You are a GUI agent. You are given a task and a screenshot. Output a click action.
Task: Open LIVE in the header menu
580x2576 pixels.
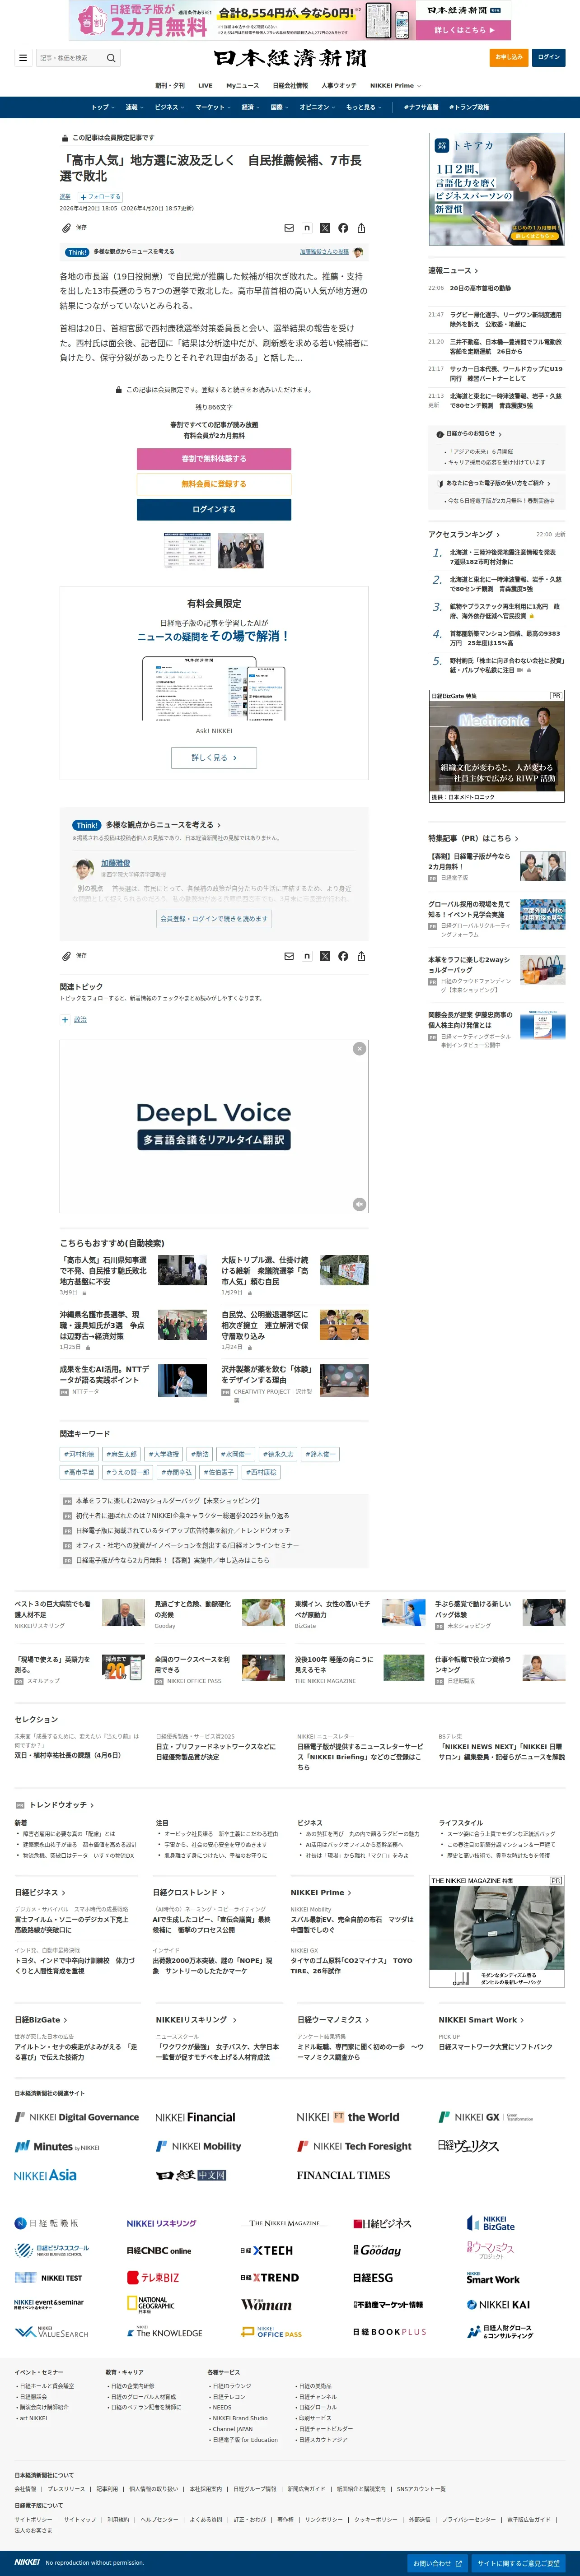[x=205, y=86]
